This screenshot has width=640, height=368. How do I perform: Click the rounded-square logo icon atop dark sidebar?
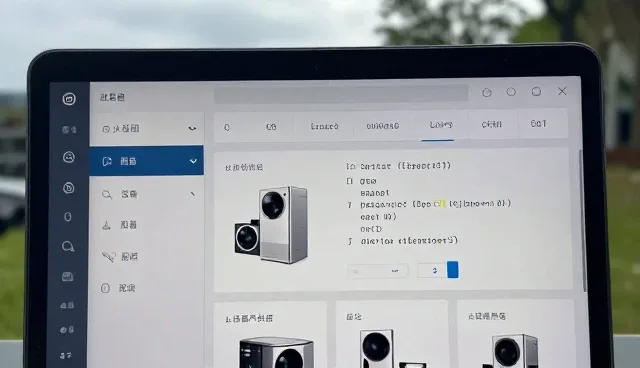[x=69, y=98]
